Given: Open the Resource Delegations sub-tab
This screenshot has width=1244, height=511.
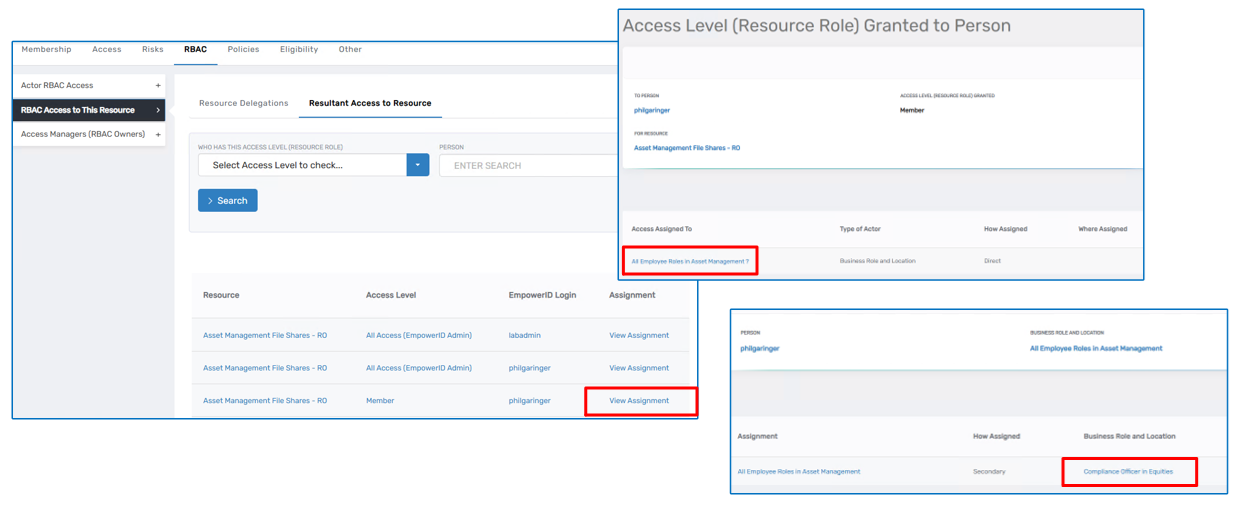Looking at the screenshot, I should 243,103.
